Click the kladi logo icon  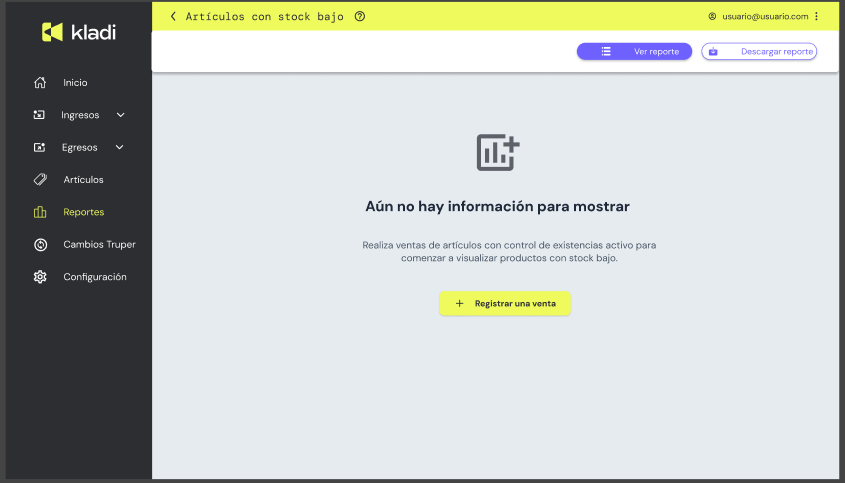(x=52, y=32)
